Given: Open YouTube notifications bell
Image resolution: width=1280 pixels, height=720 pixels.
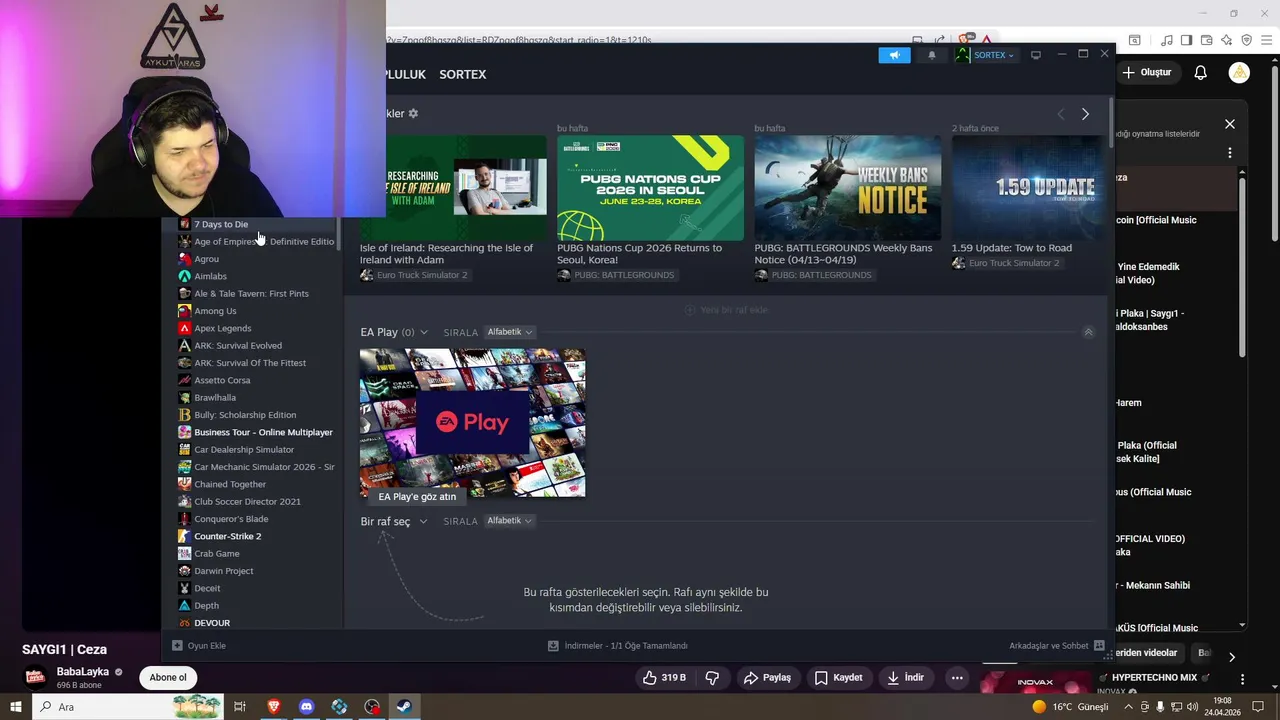Looking at the screenshot, I should coord(1201,72).
